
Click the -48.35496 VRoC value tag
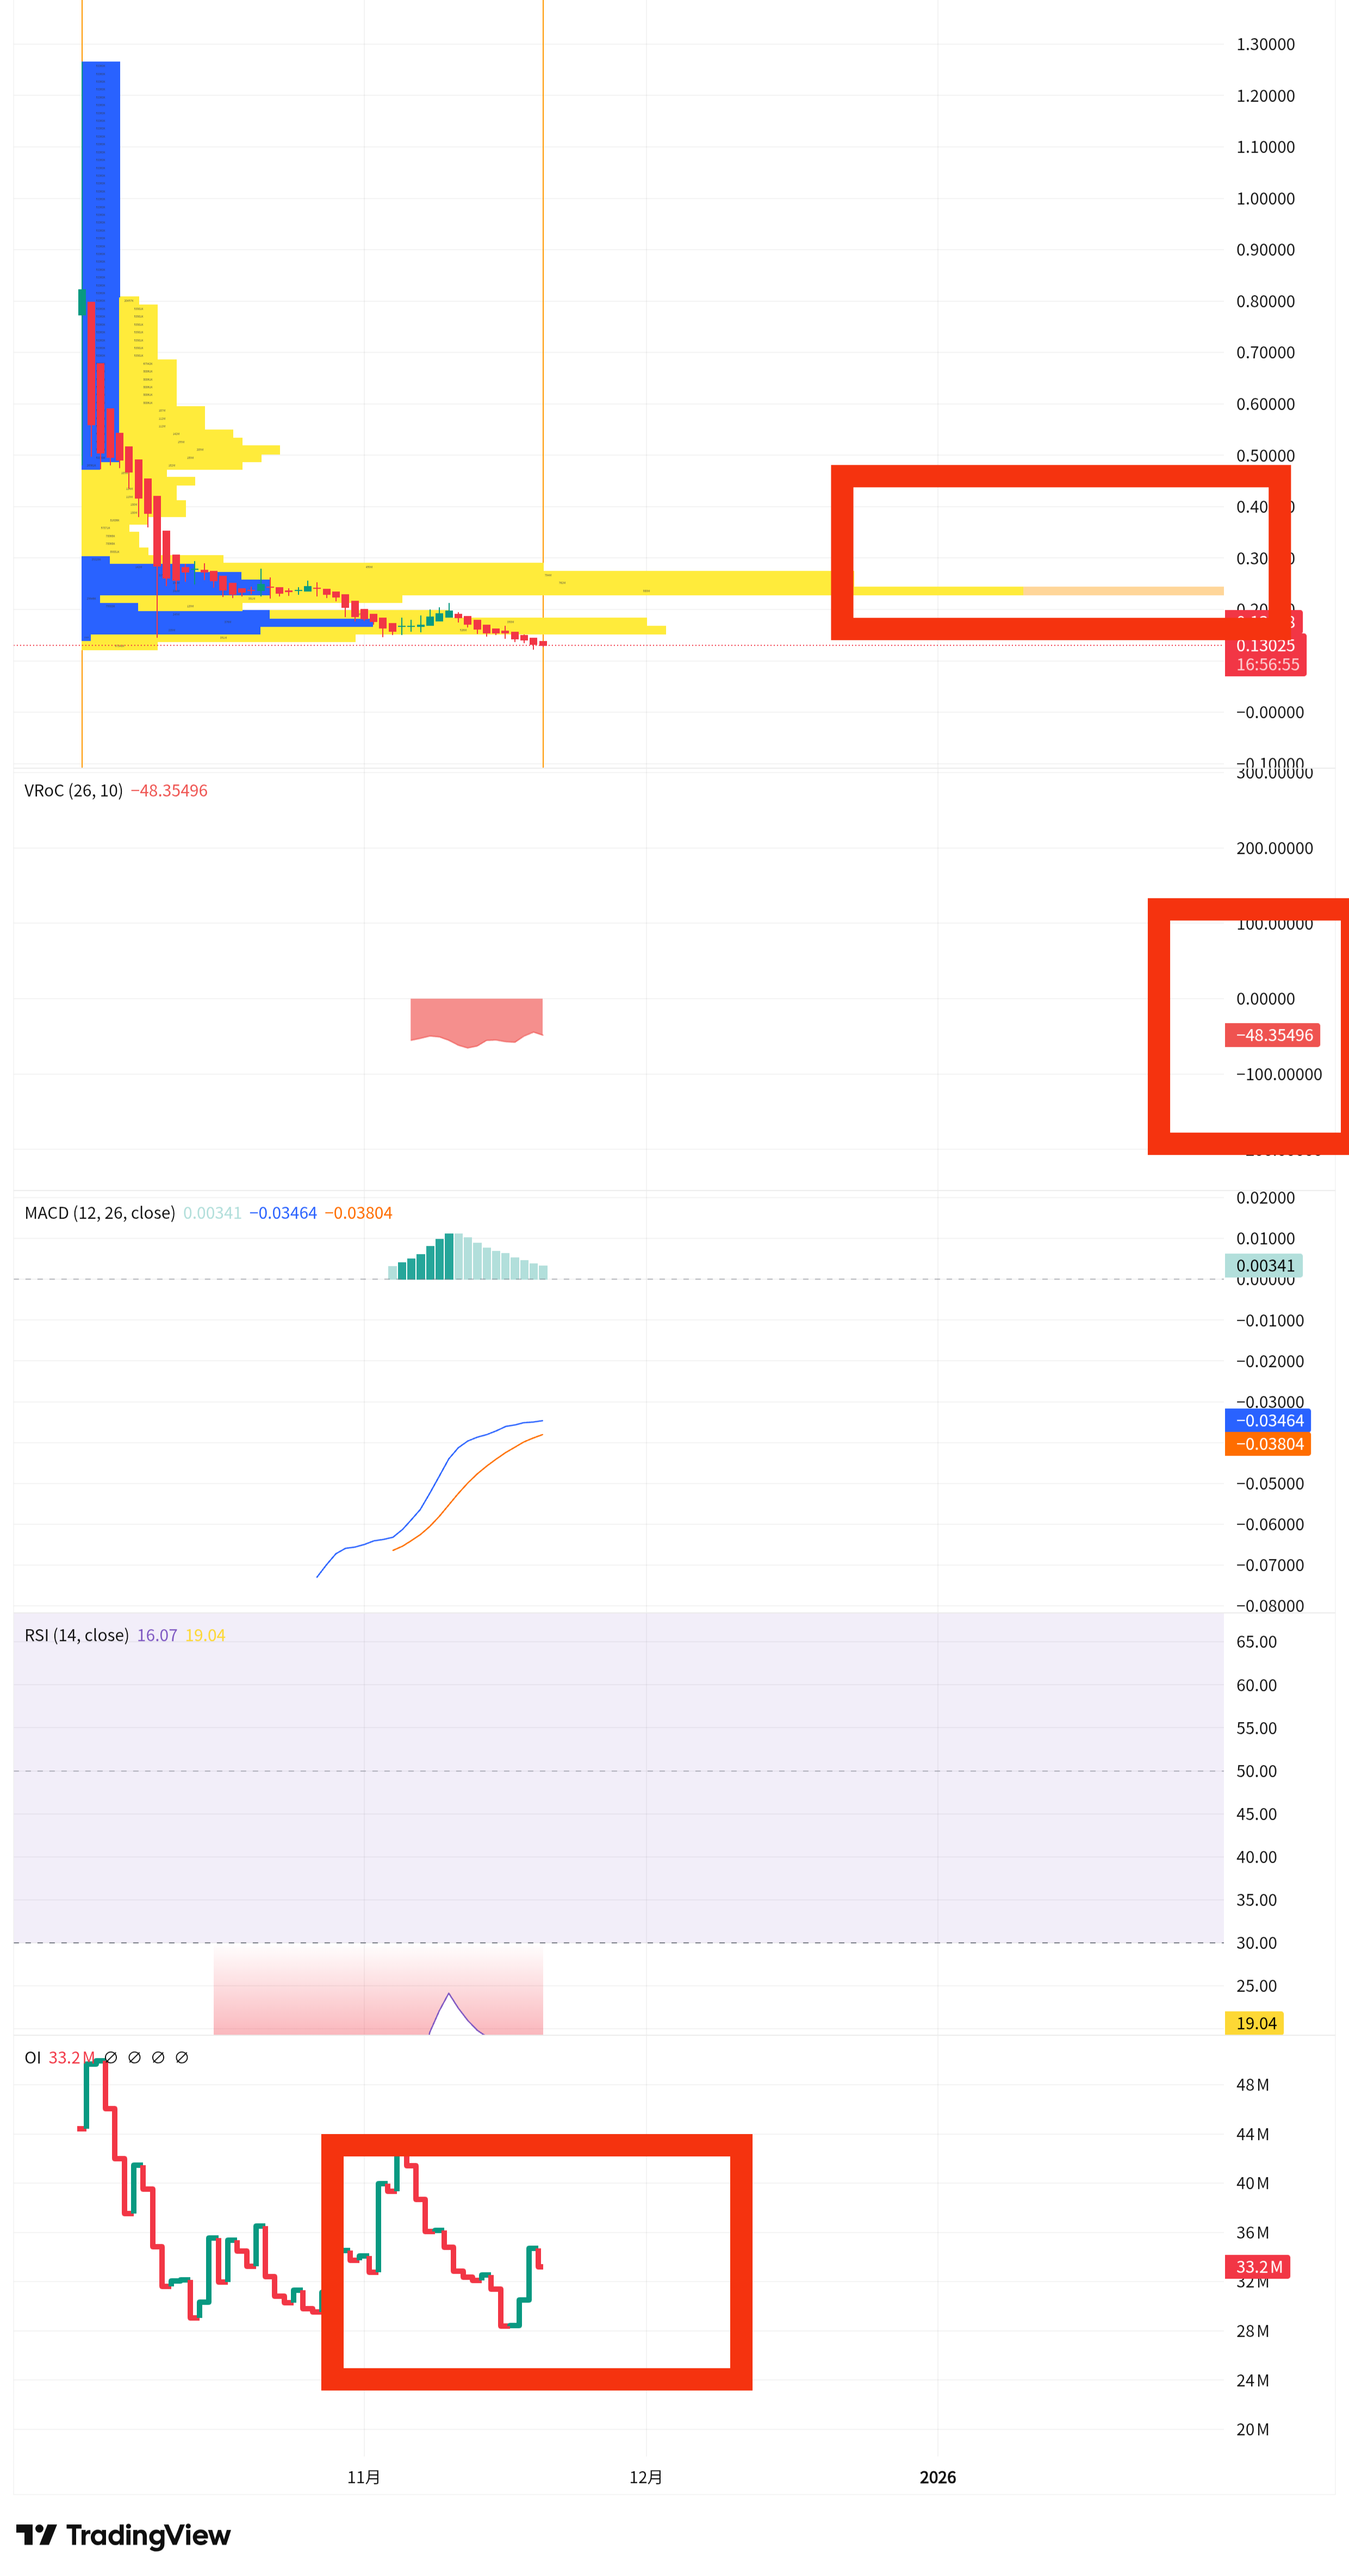(x=1272, y=1035)
